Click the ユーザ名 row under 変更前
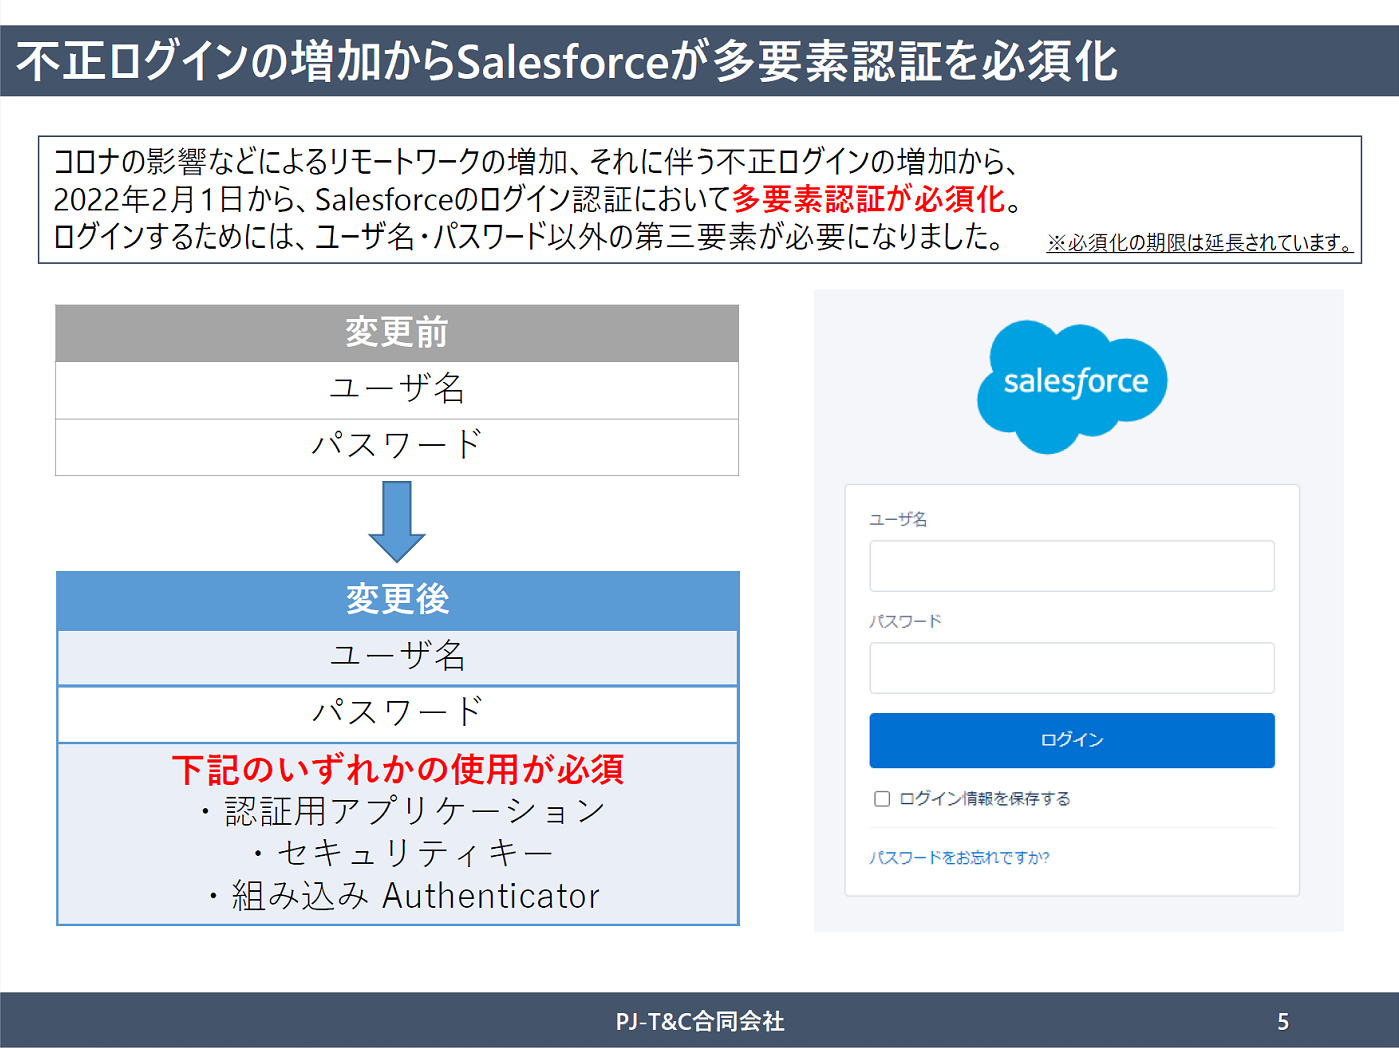 click(397, 389)
